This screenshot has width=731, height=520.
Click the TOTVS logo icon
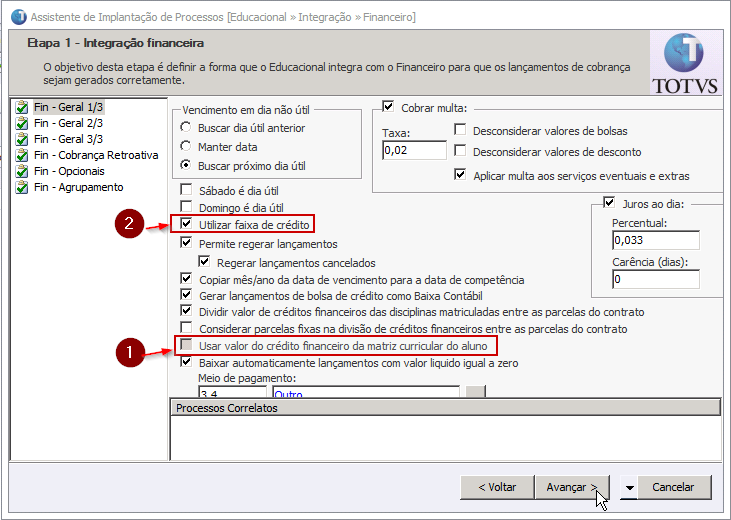point(684,61)
